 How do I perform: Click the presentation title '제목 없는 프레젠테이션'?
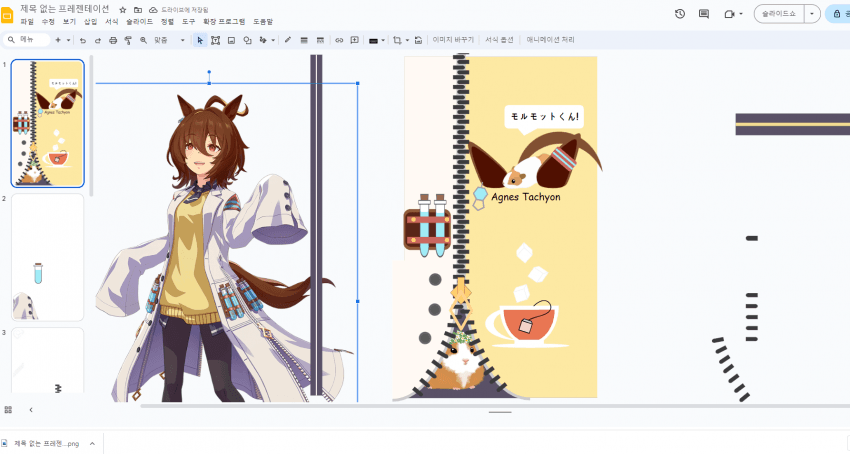(65, 9)
